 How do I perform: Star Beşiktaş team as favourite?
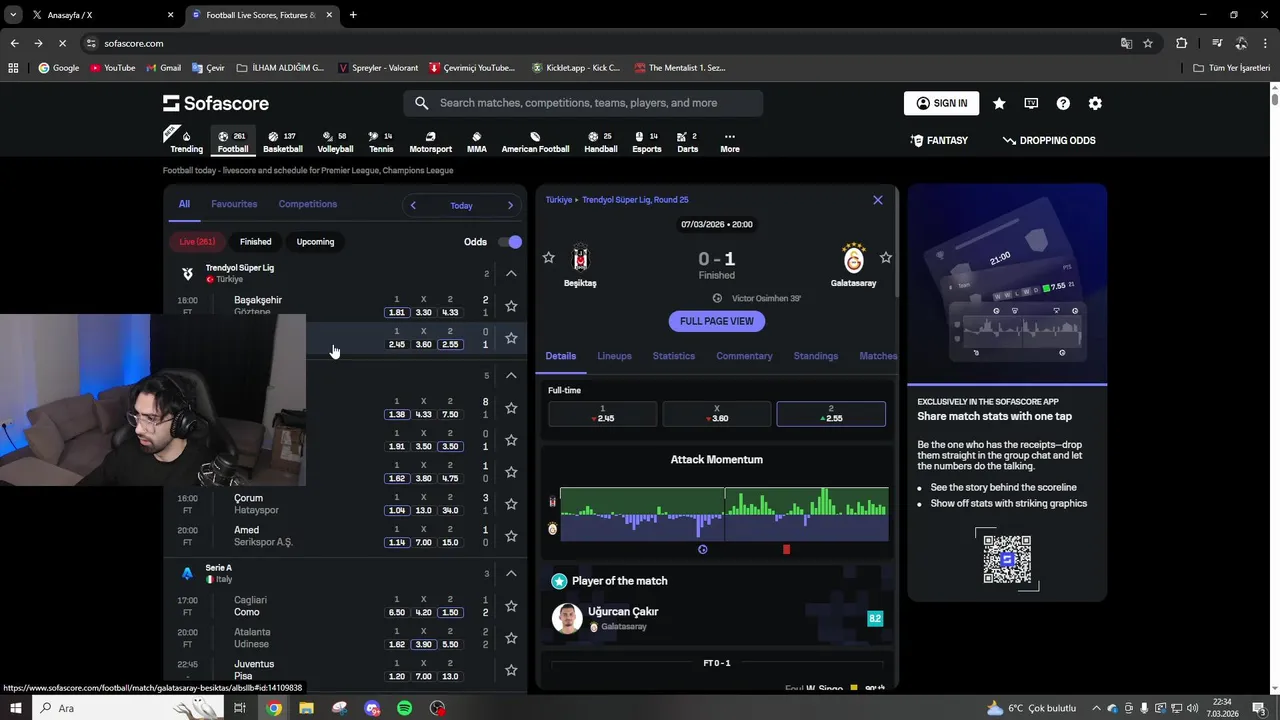(548, 258)
